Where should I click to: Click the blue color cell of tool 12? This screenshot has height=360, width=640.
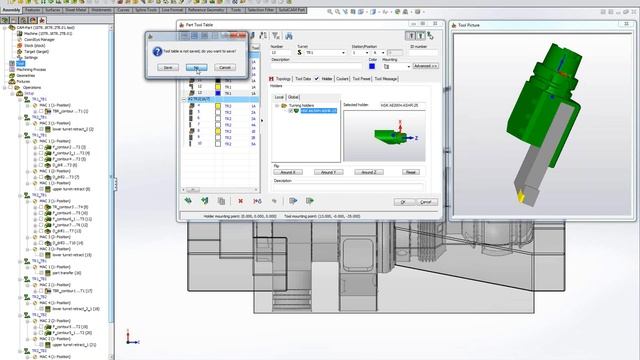[x=218, y=93]
